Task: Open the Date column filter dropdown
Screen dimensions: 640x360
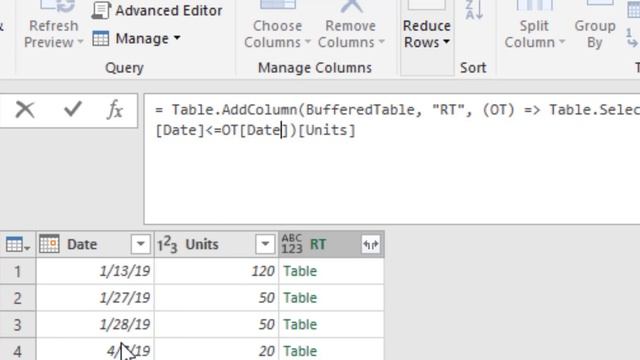Action: click(x=141, y=244)
